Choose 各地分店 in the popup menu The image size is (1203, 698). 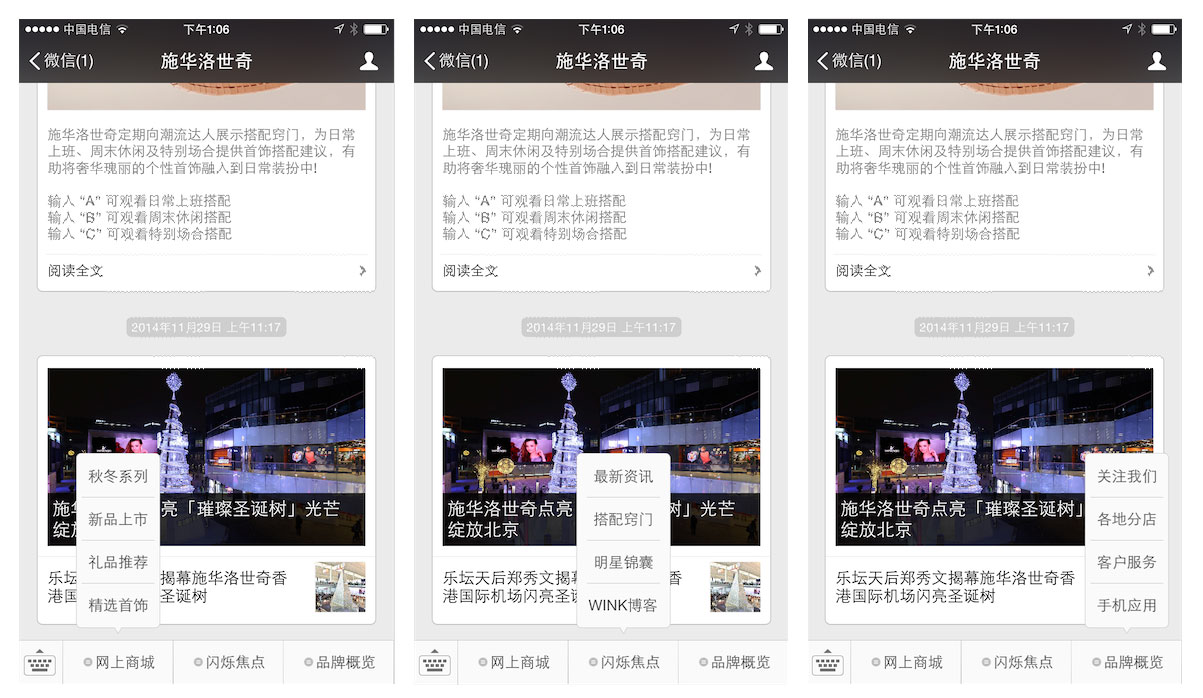pos(1126,519)
